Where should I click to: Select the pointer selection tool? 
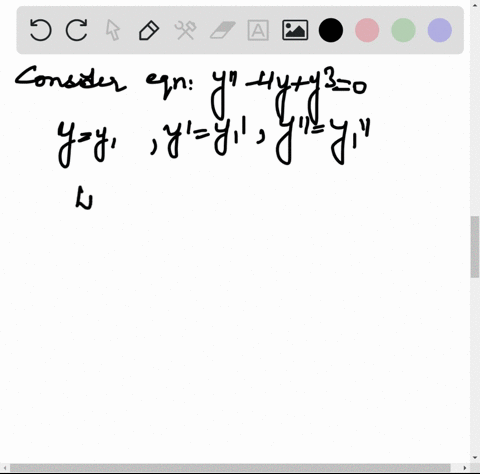pos(113,30)
